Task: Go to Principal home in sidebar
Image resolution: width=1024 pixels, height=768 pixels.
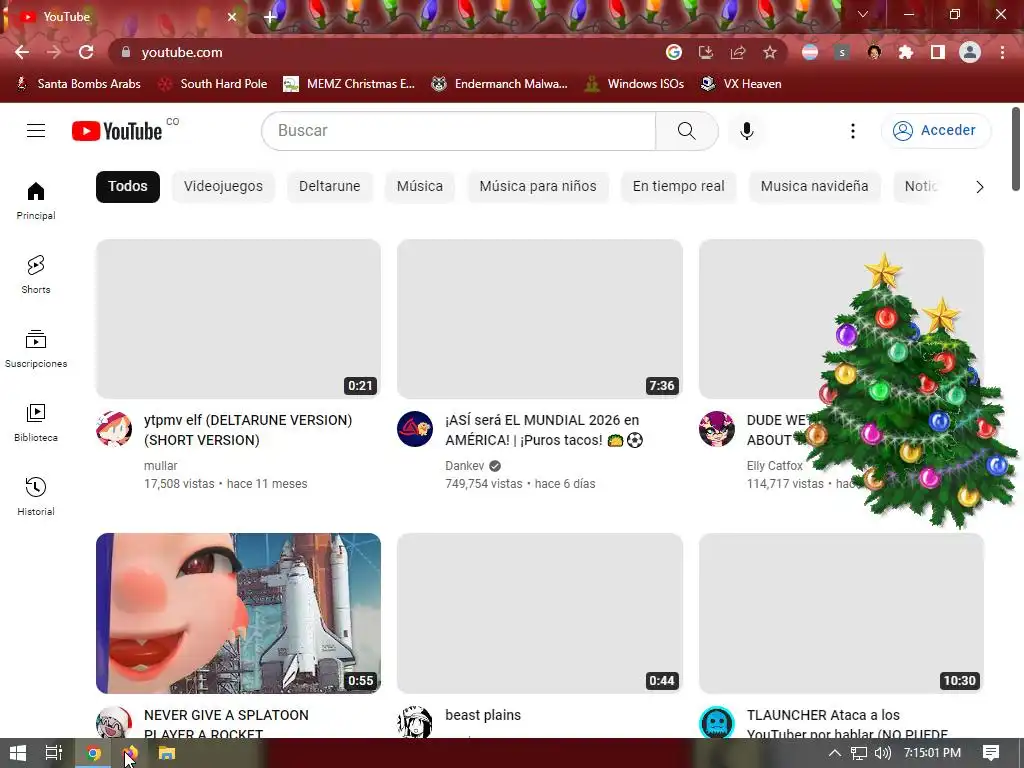Action: [36, 200]
